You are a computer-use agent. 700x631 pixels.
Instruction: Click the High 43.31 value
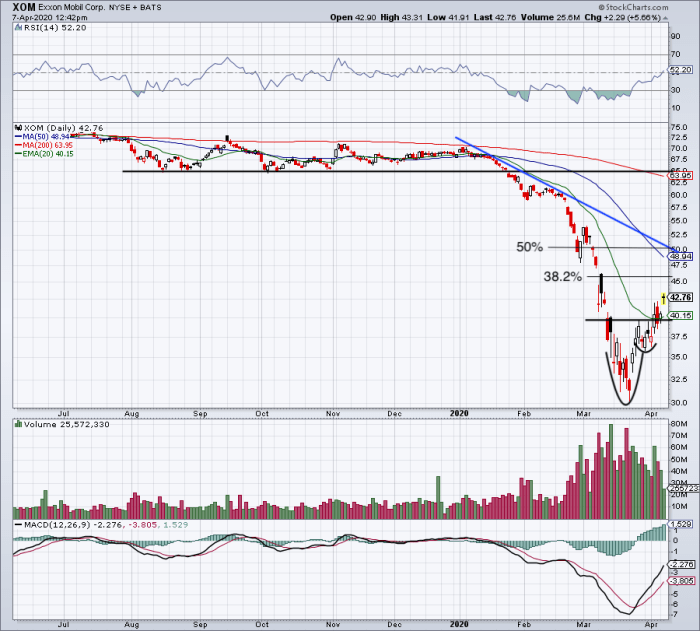pyautogui.click(x=401, y=17)
